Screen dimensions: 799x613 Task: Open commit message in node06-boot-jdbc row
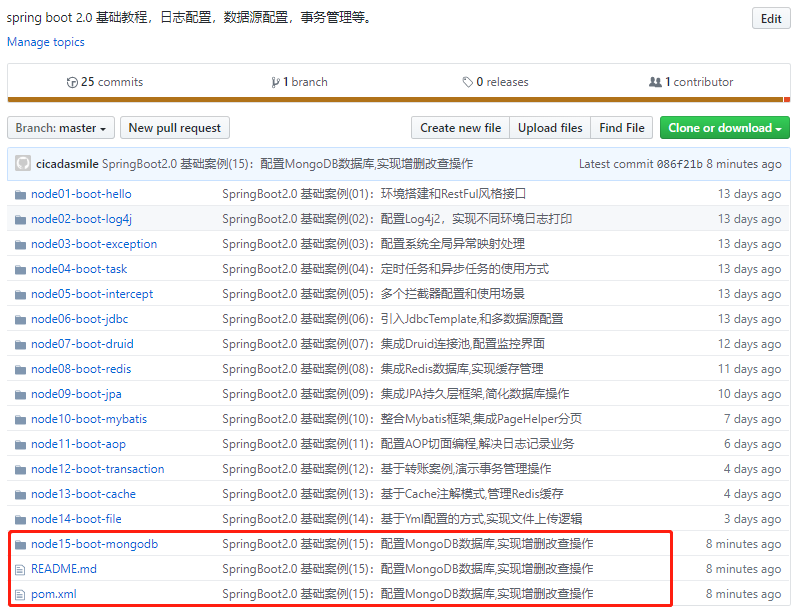point(392,319)
